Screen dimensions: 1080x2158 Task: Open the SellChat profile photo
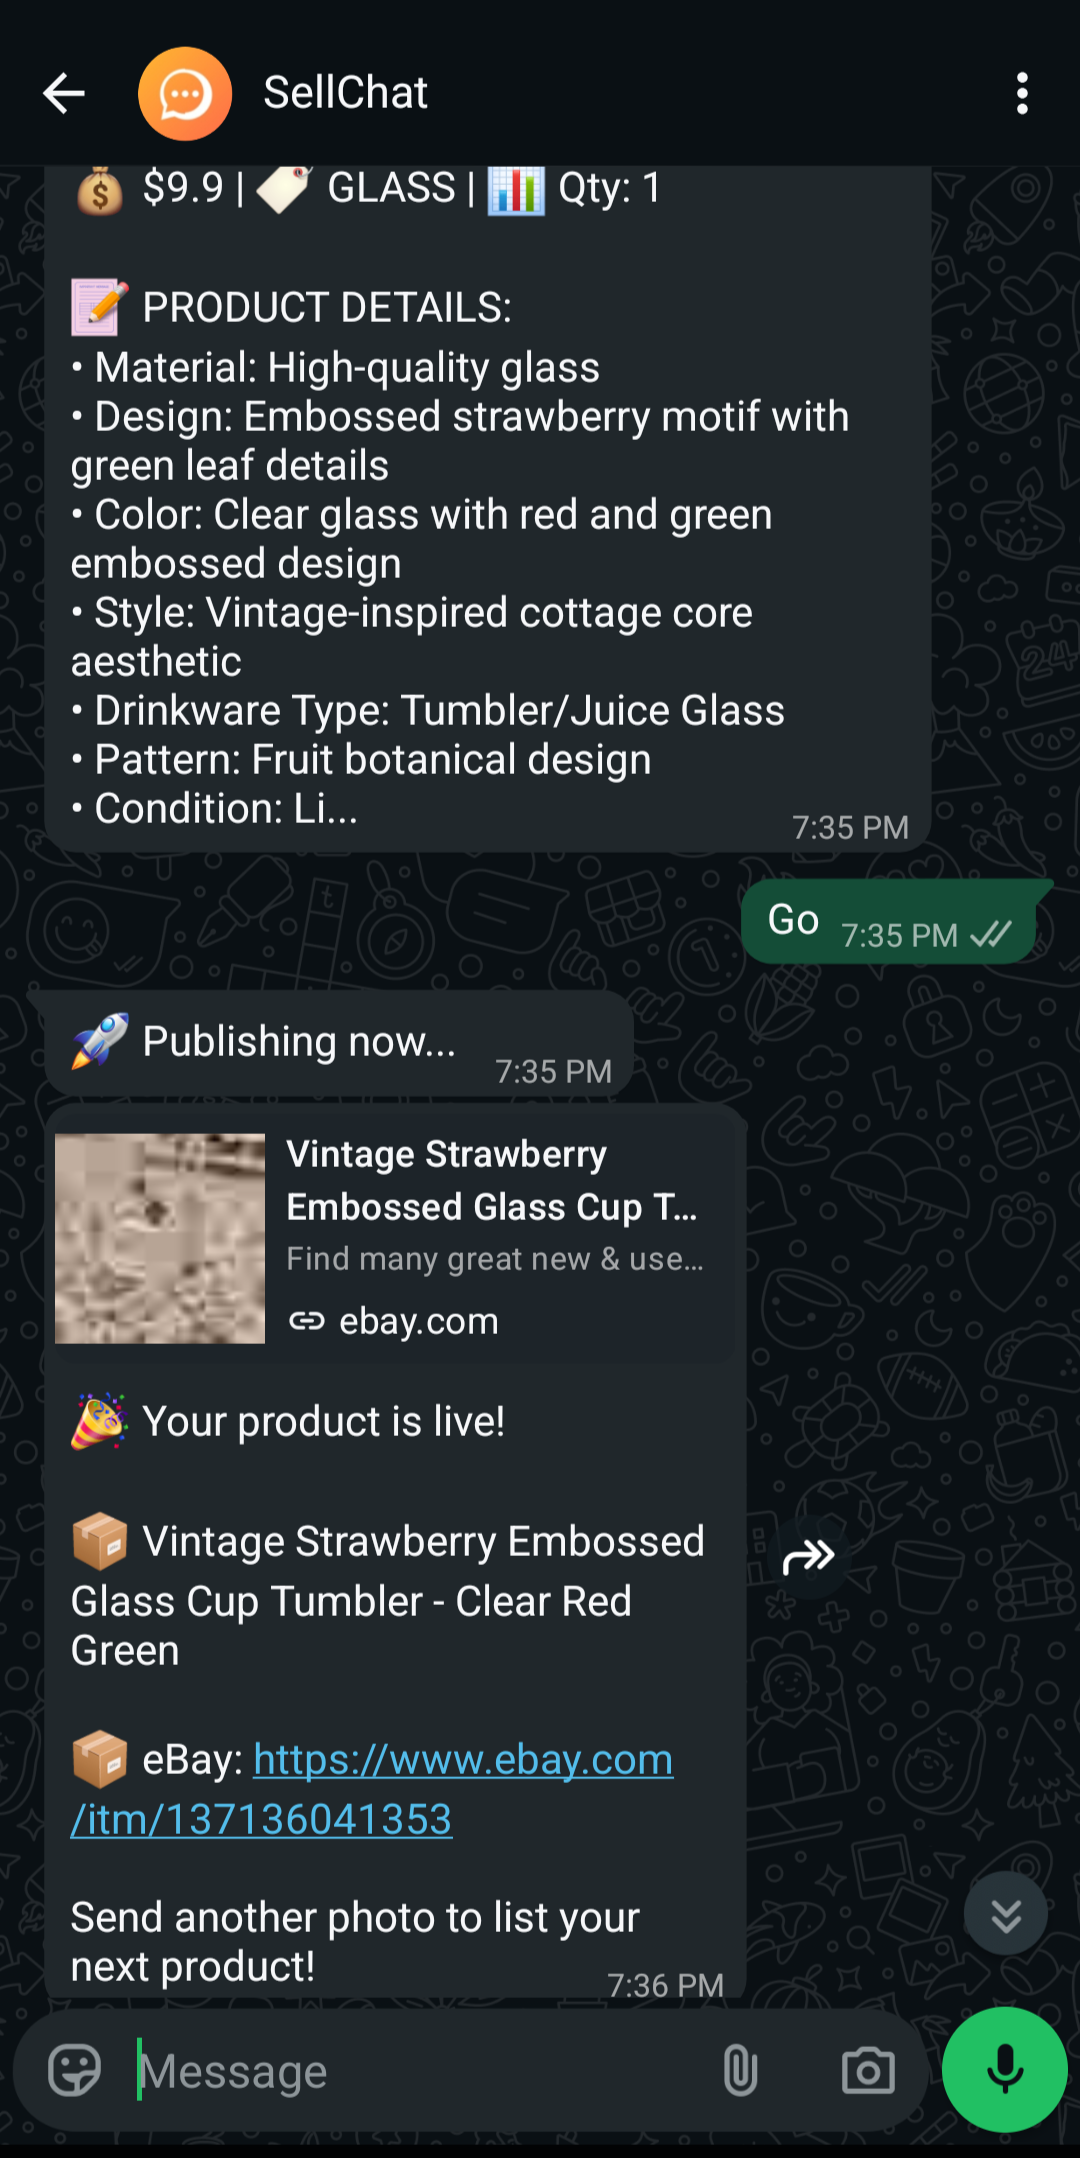click(x=186, y=92)
